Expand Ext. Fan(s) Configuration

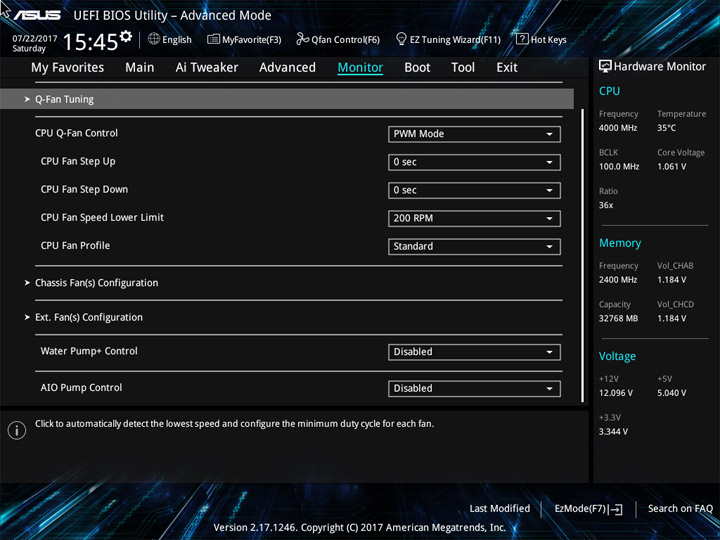89,317
